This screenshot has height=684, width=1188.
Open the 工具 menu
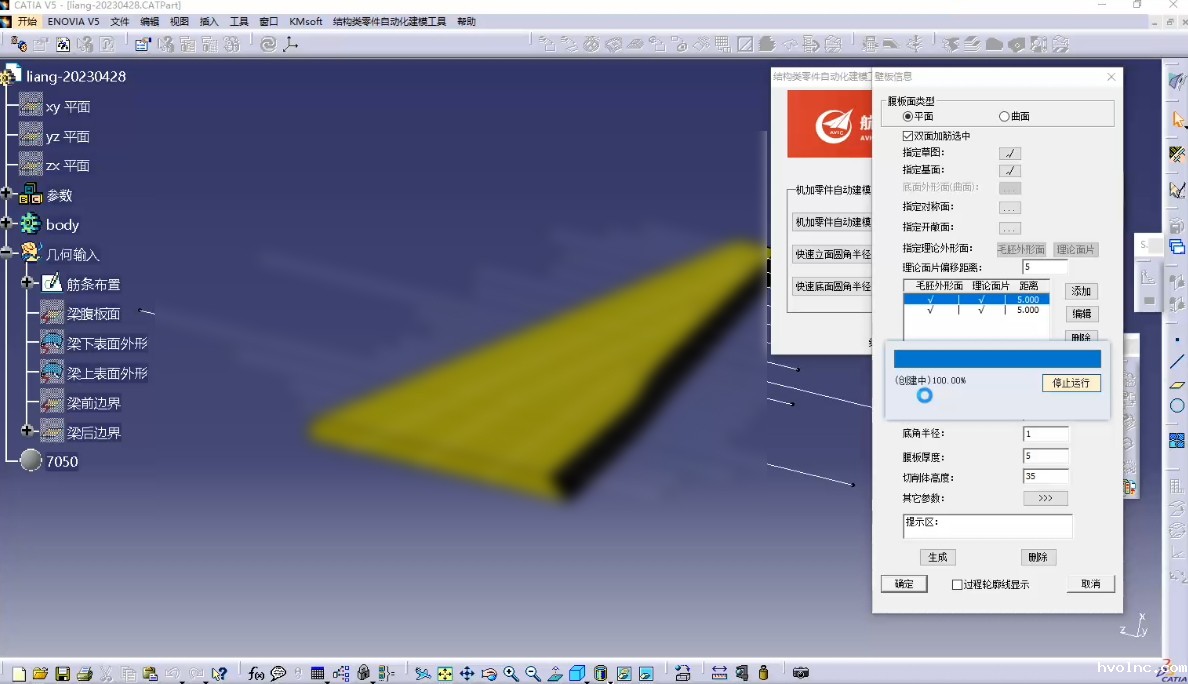tap(239, 21)
